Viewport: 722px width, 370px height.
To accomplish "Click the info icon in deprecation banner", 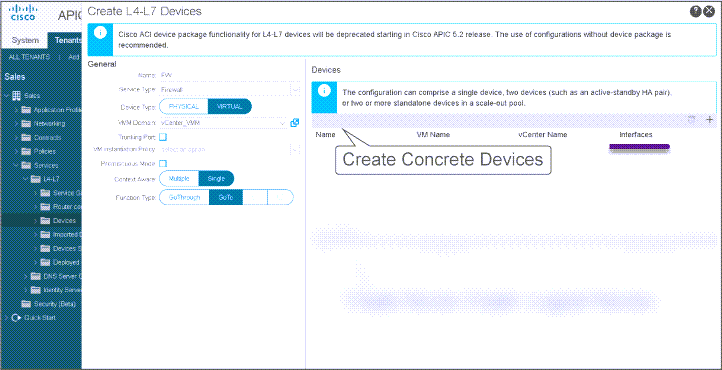I will tap(100, 34).
